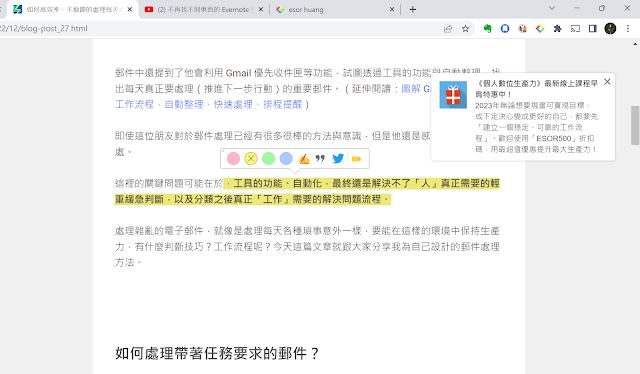Click the share page icon in address bar
Viewport: 640px width, 374px height.
tap(448, 29)
